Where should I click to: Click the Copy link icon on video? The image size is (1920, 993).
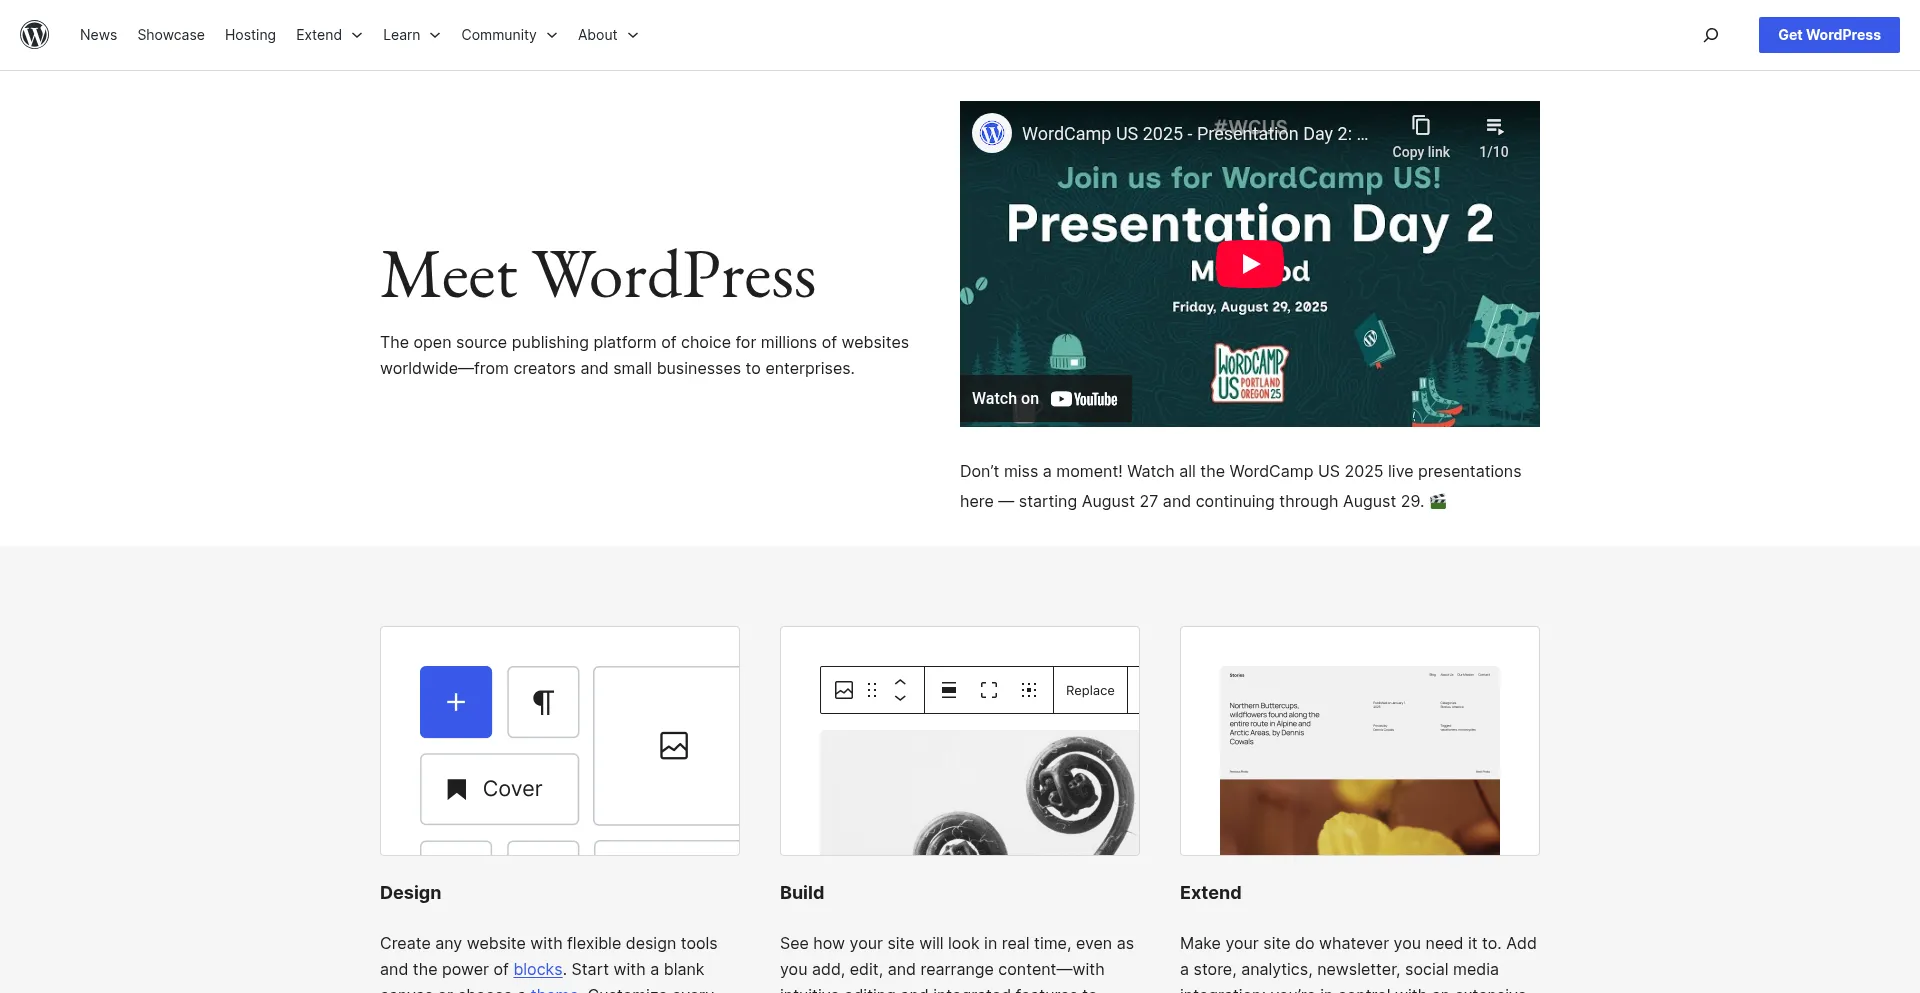tap(1421, 126)
